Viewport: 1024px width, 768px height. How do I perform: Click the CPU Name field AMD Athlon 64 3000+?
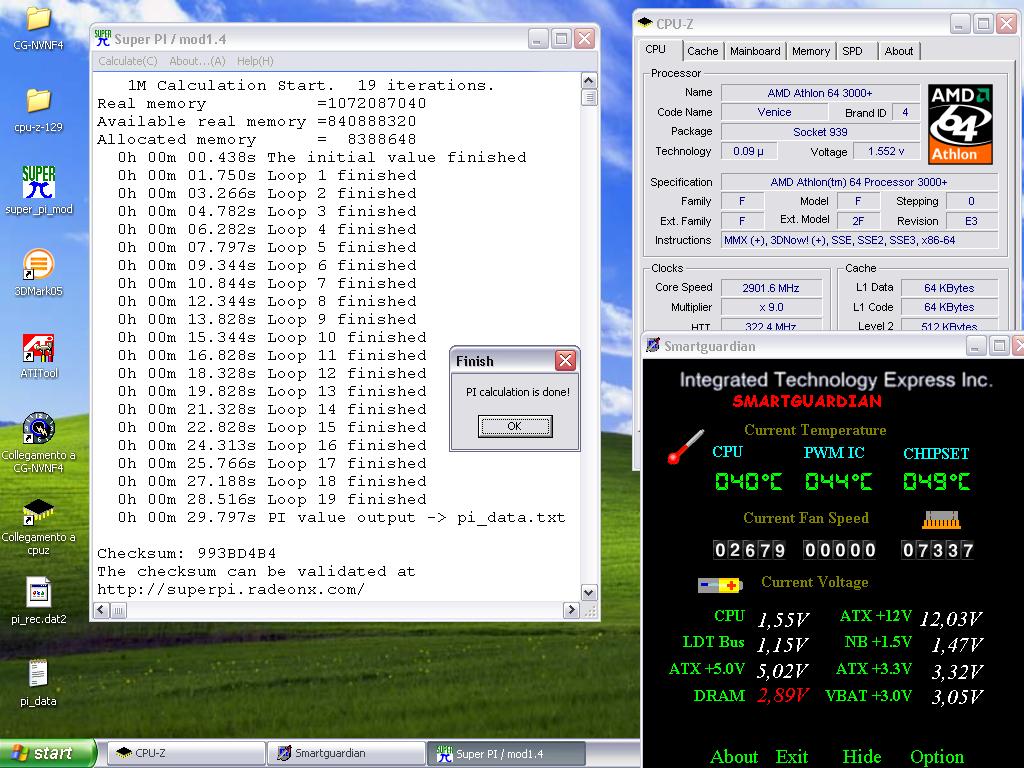click(x=820, y=93)
